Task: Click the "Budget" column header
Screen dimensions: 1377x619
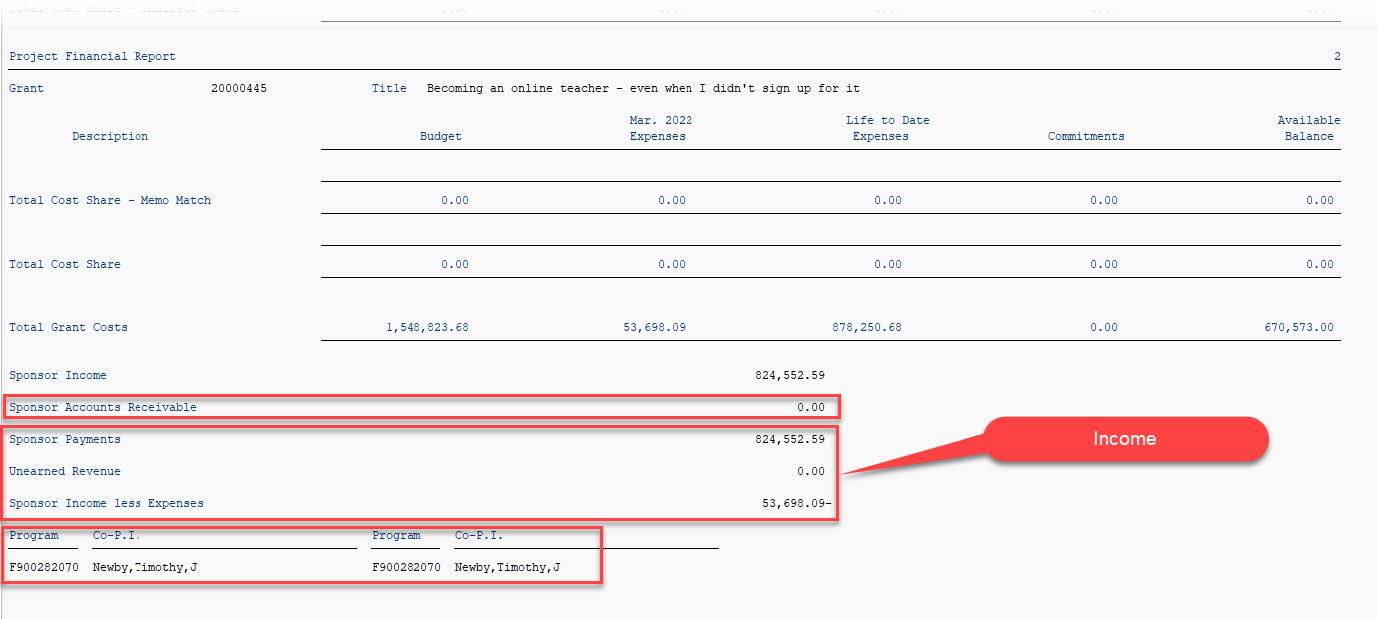Action: click(441, 136)
